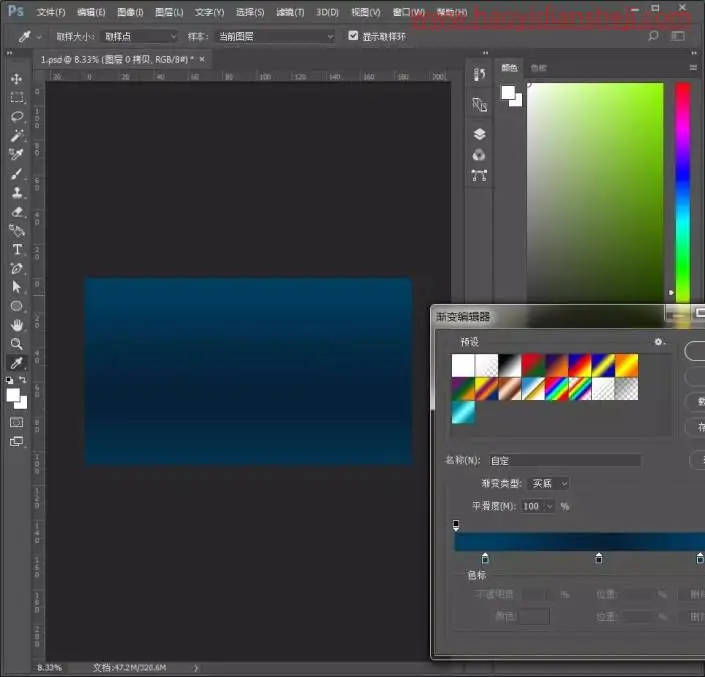
Task: Open the 图像(I) menu
Action: coord(130,12)
